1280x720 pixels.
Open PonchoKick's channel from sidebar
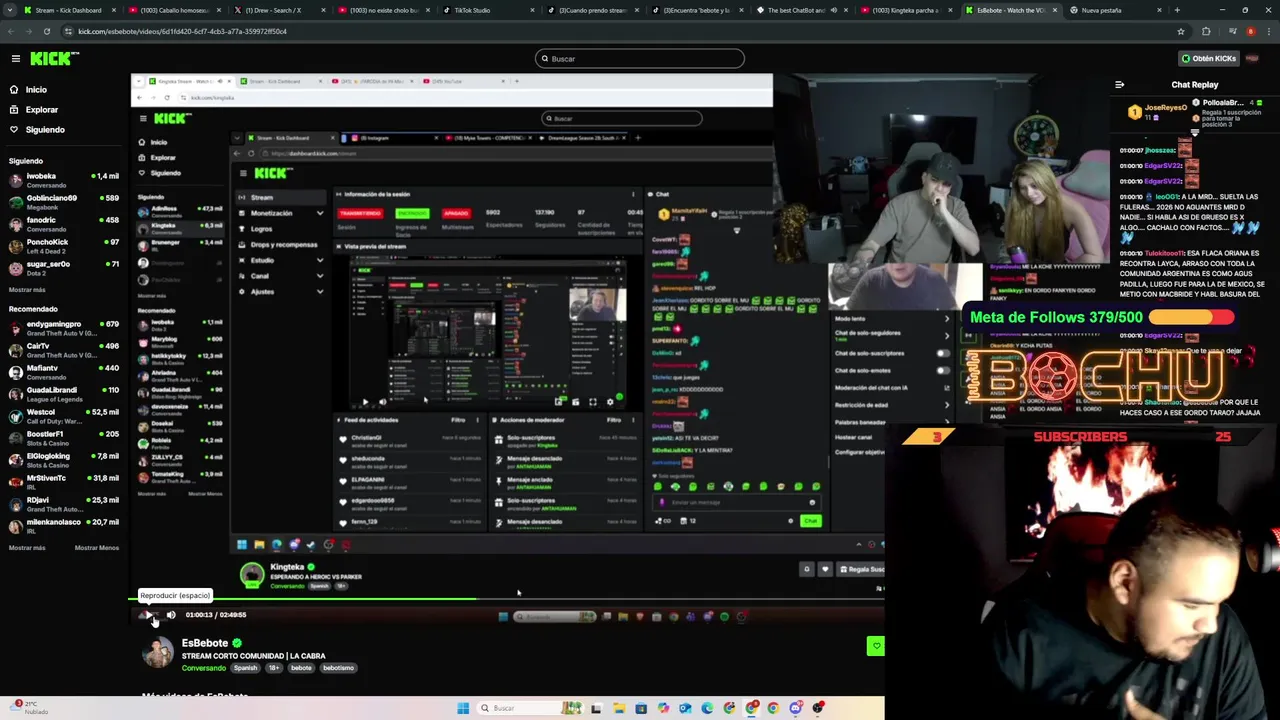tap(64, 246)
